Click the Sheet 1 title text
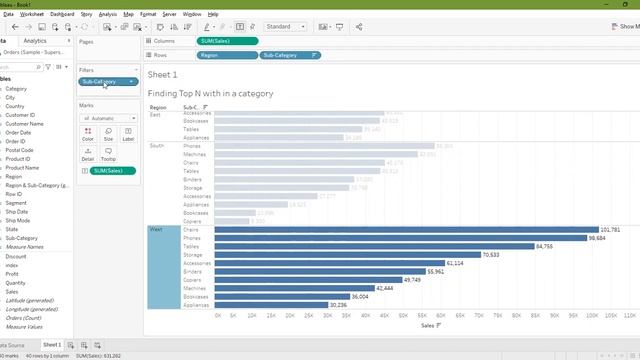 point(162,75)
